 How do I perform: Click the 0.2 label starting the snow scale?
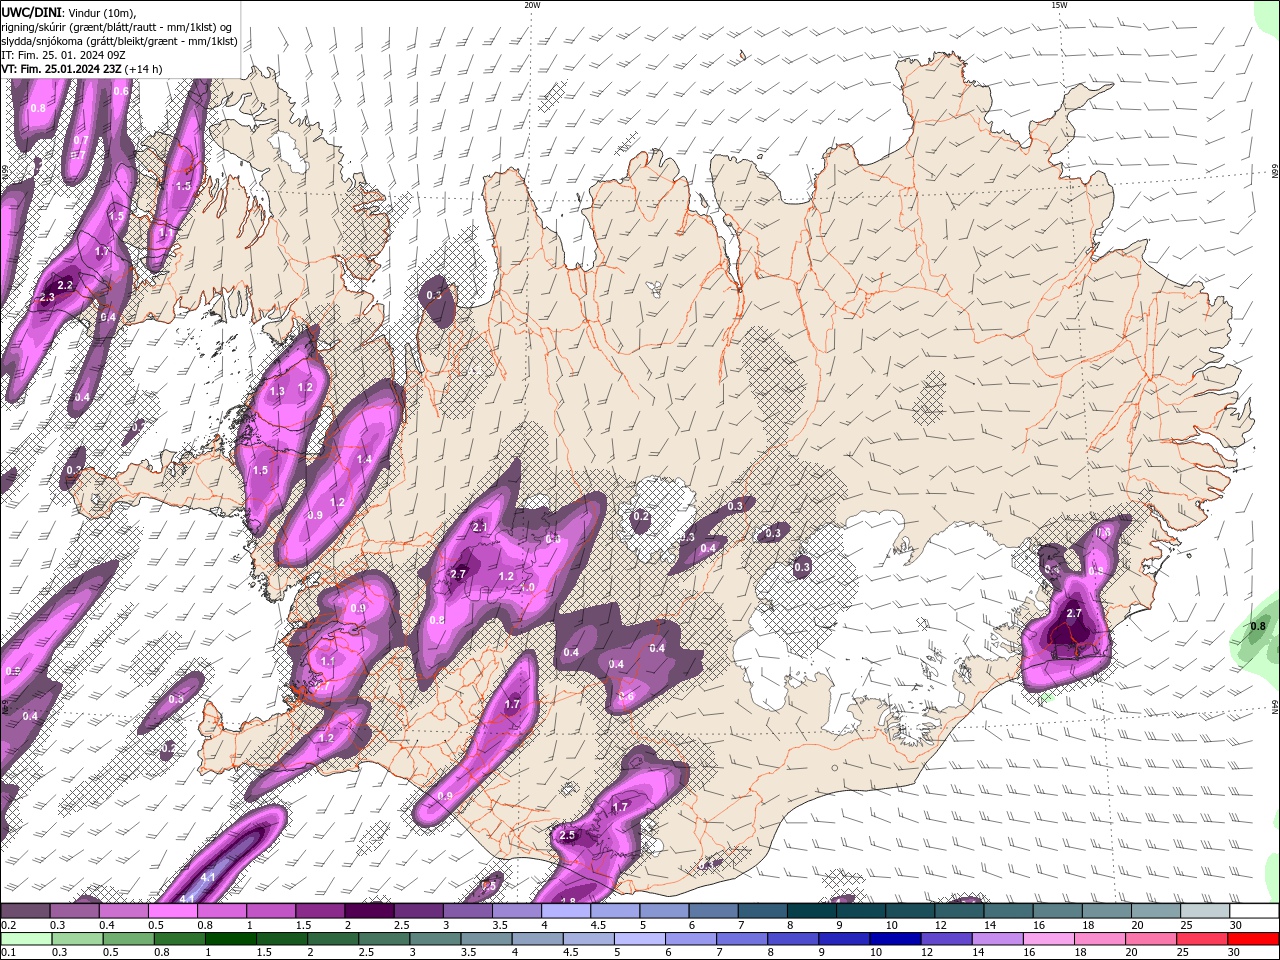[x=8, y=925]
